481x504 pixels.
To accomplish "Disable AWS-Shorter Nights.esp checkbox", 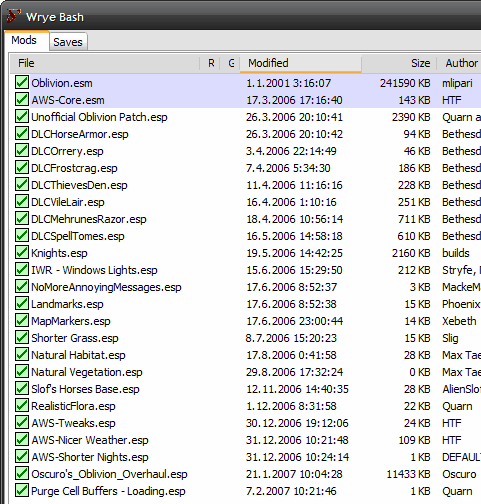I will click(x=22, y=456).
